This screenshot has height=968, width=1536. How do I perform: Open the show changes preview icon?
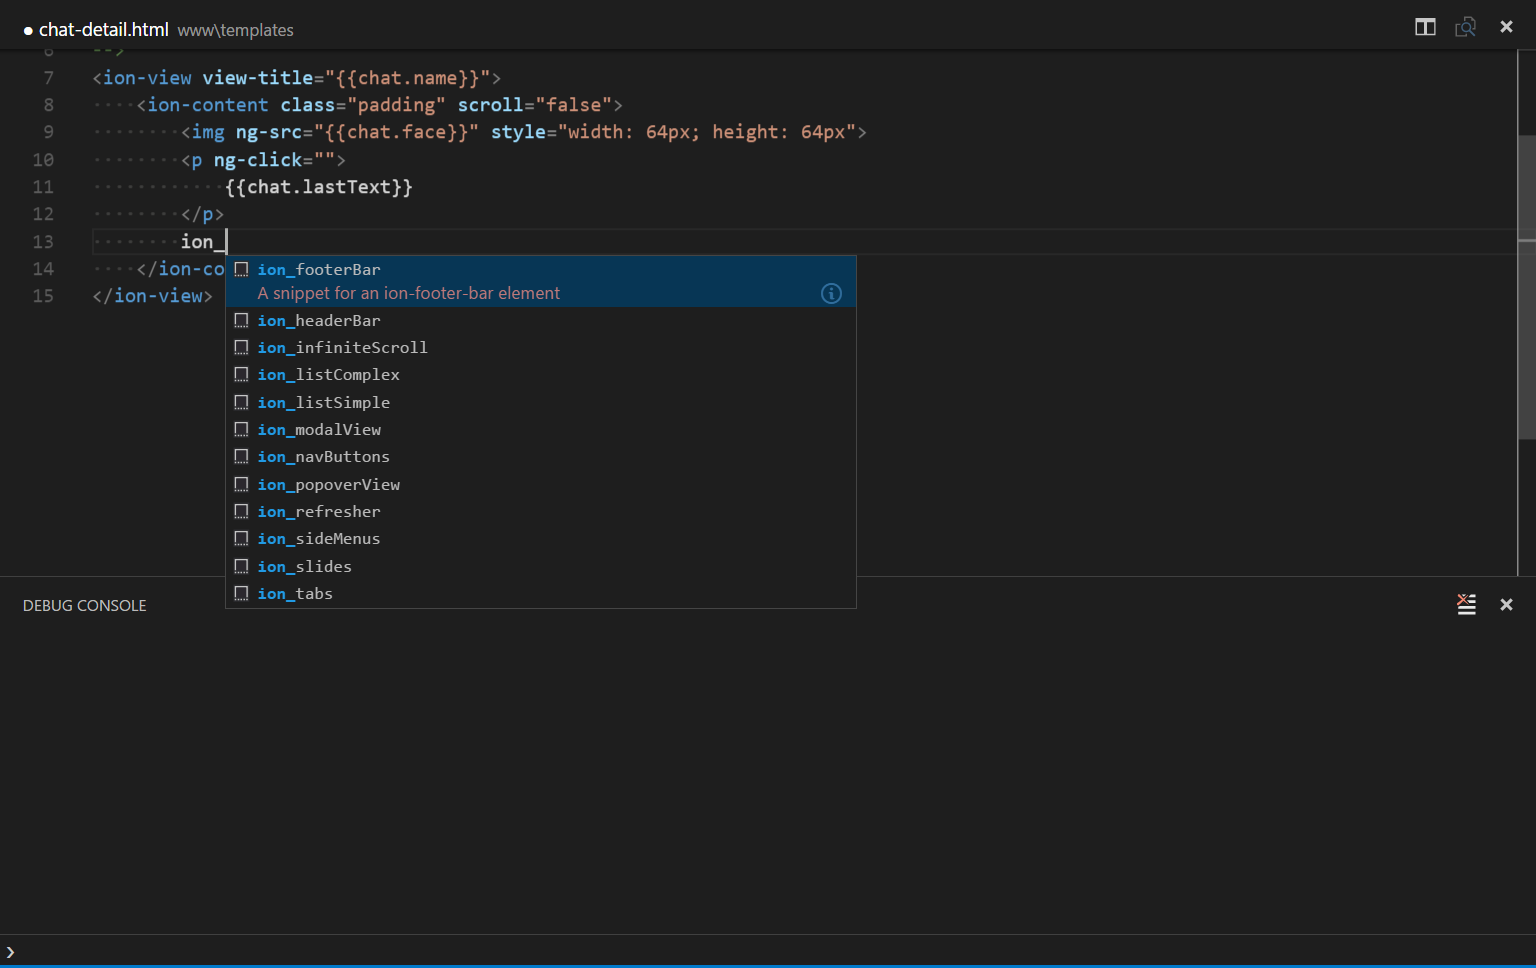pyautogui.click(x=1465, y=27)
